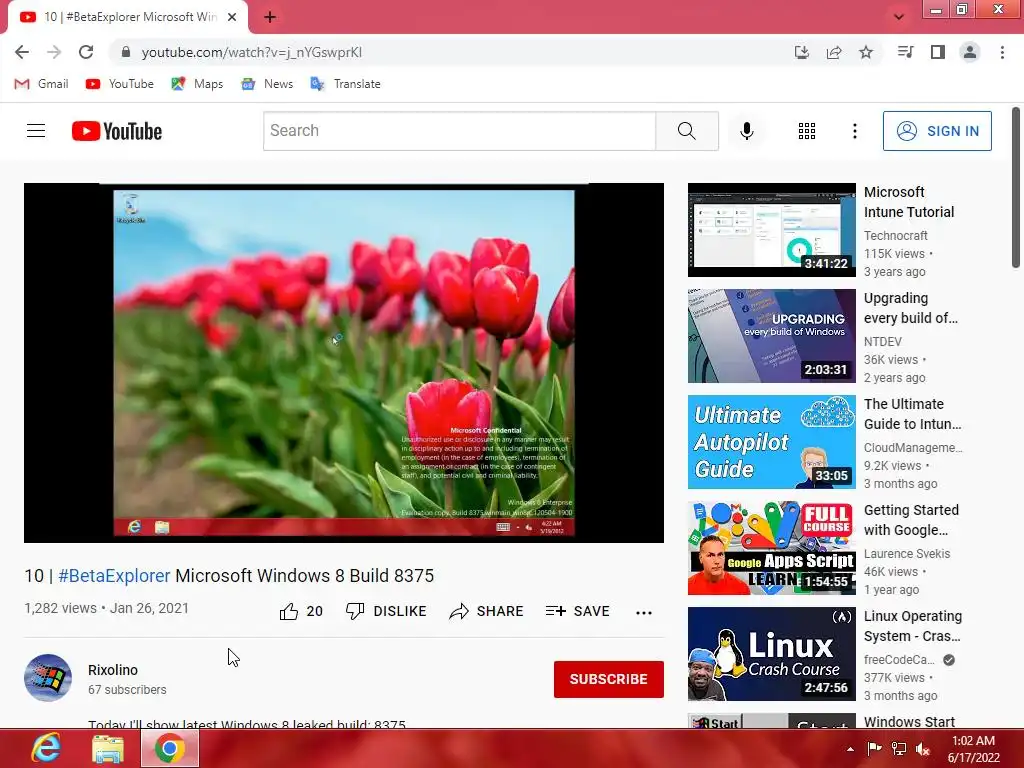The image size is (1024, 768).
Task: Share this page from the address bar
Action: (834, 52)
